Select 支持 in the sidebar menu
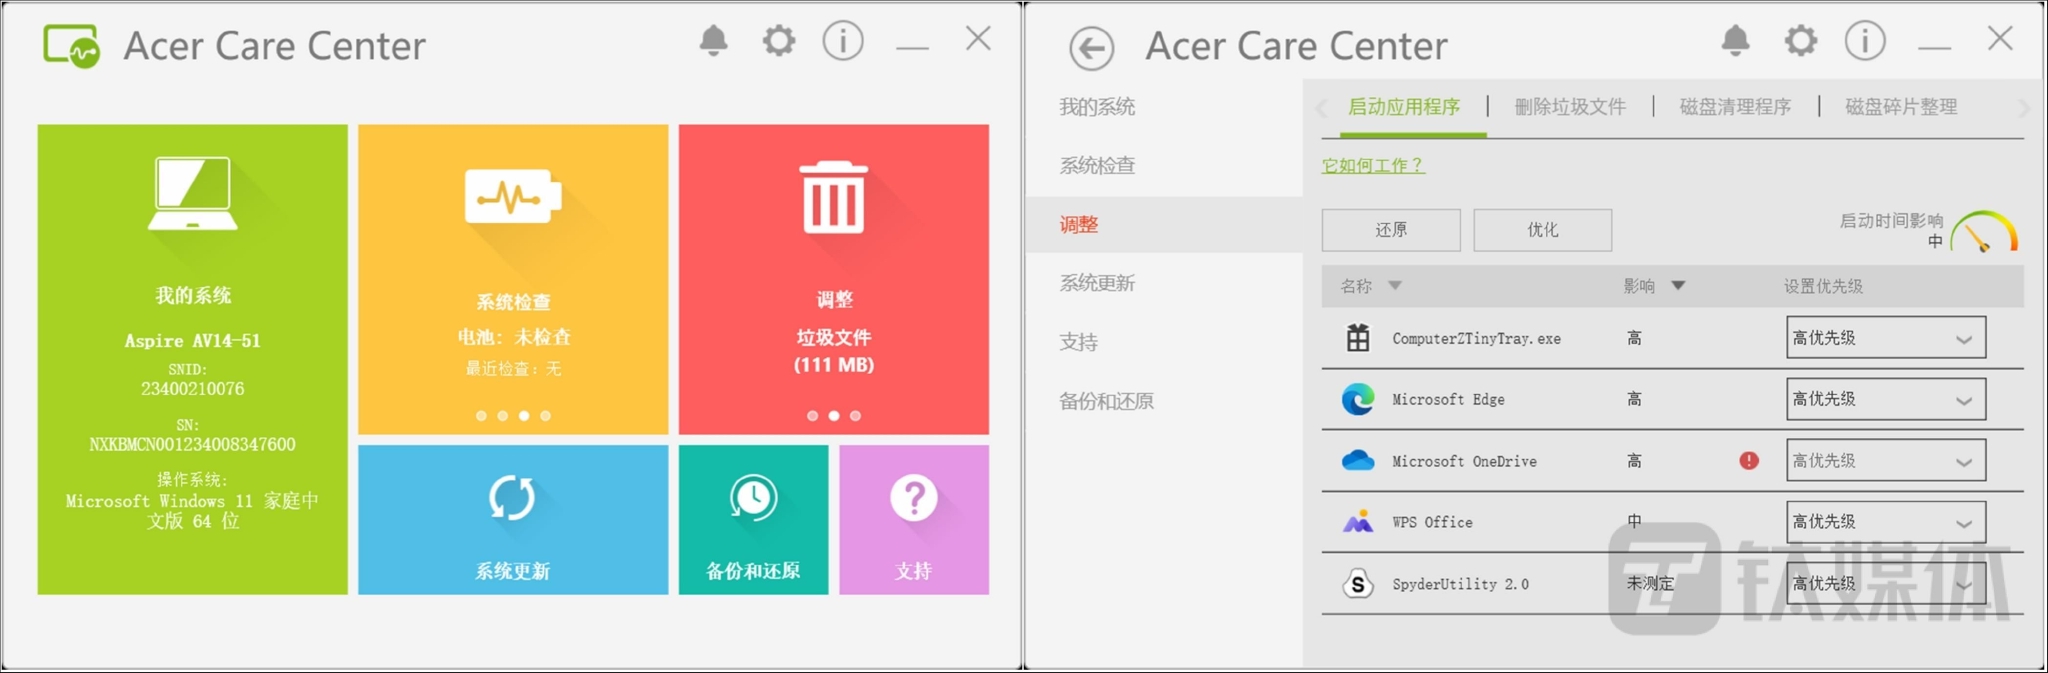Screen dimensions: 2048x673 click(1079, 342)
